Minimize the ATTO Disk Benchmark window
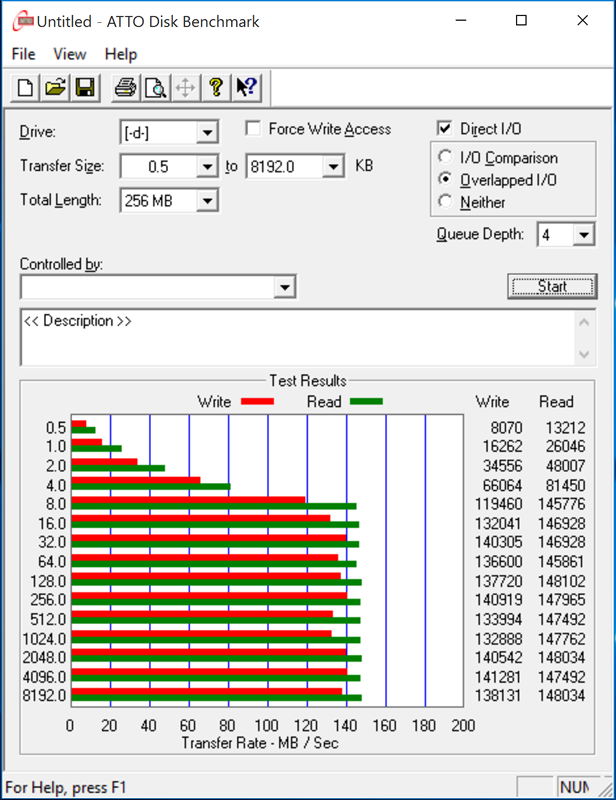 pos(461,20)
